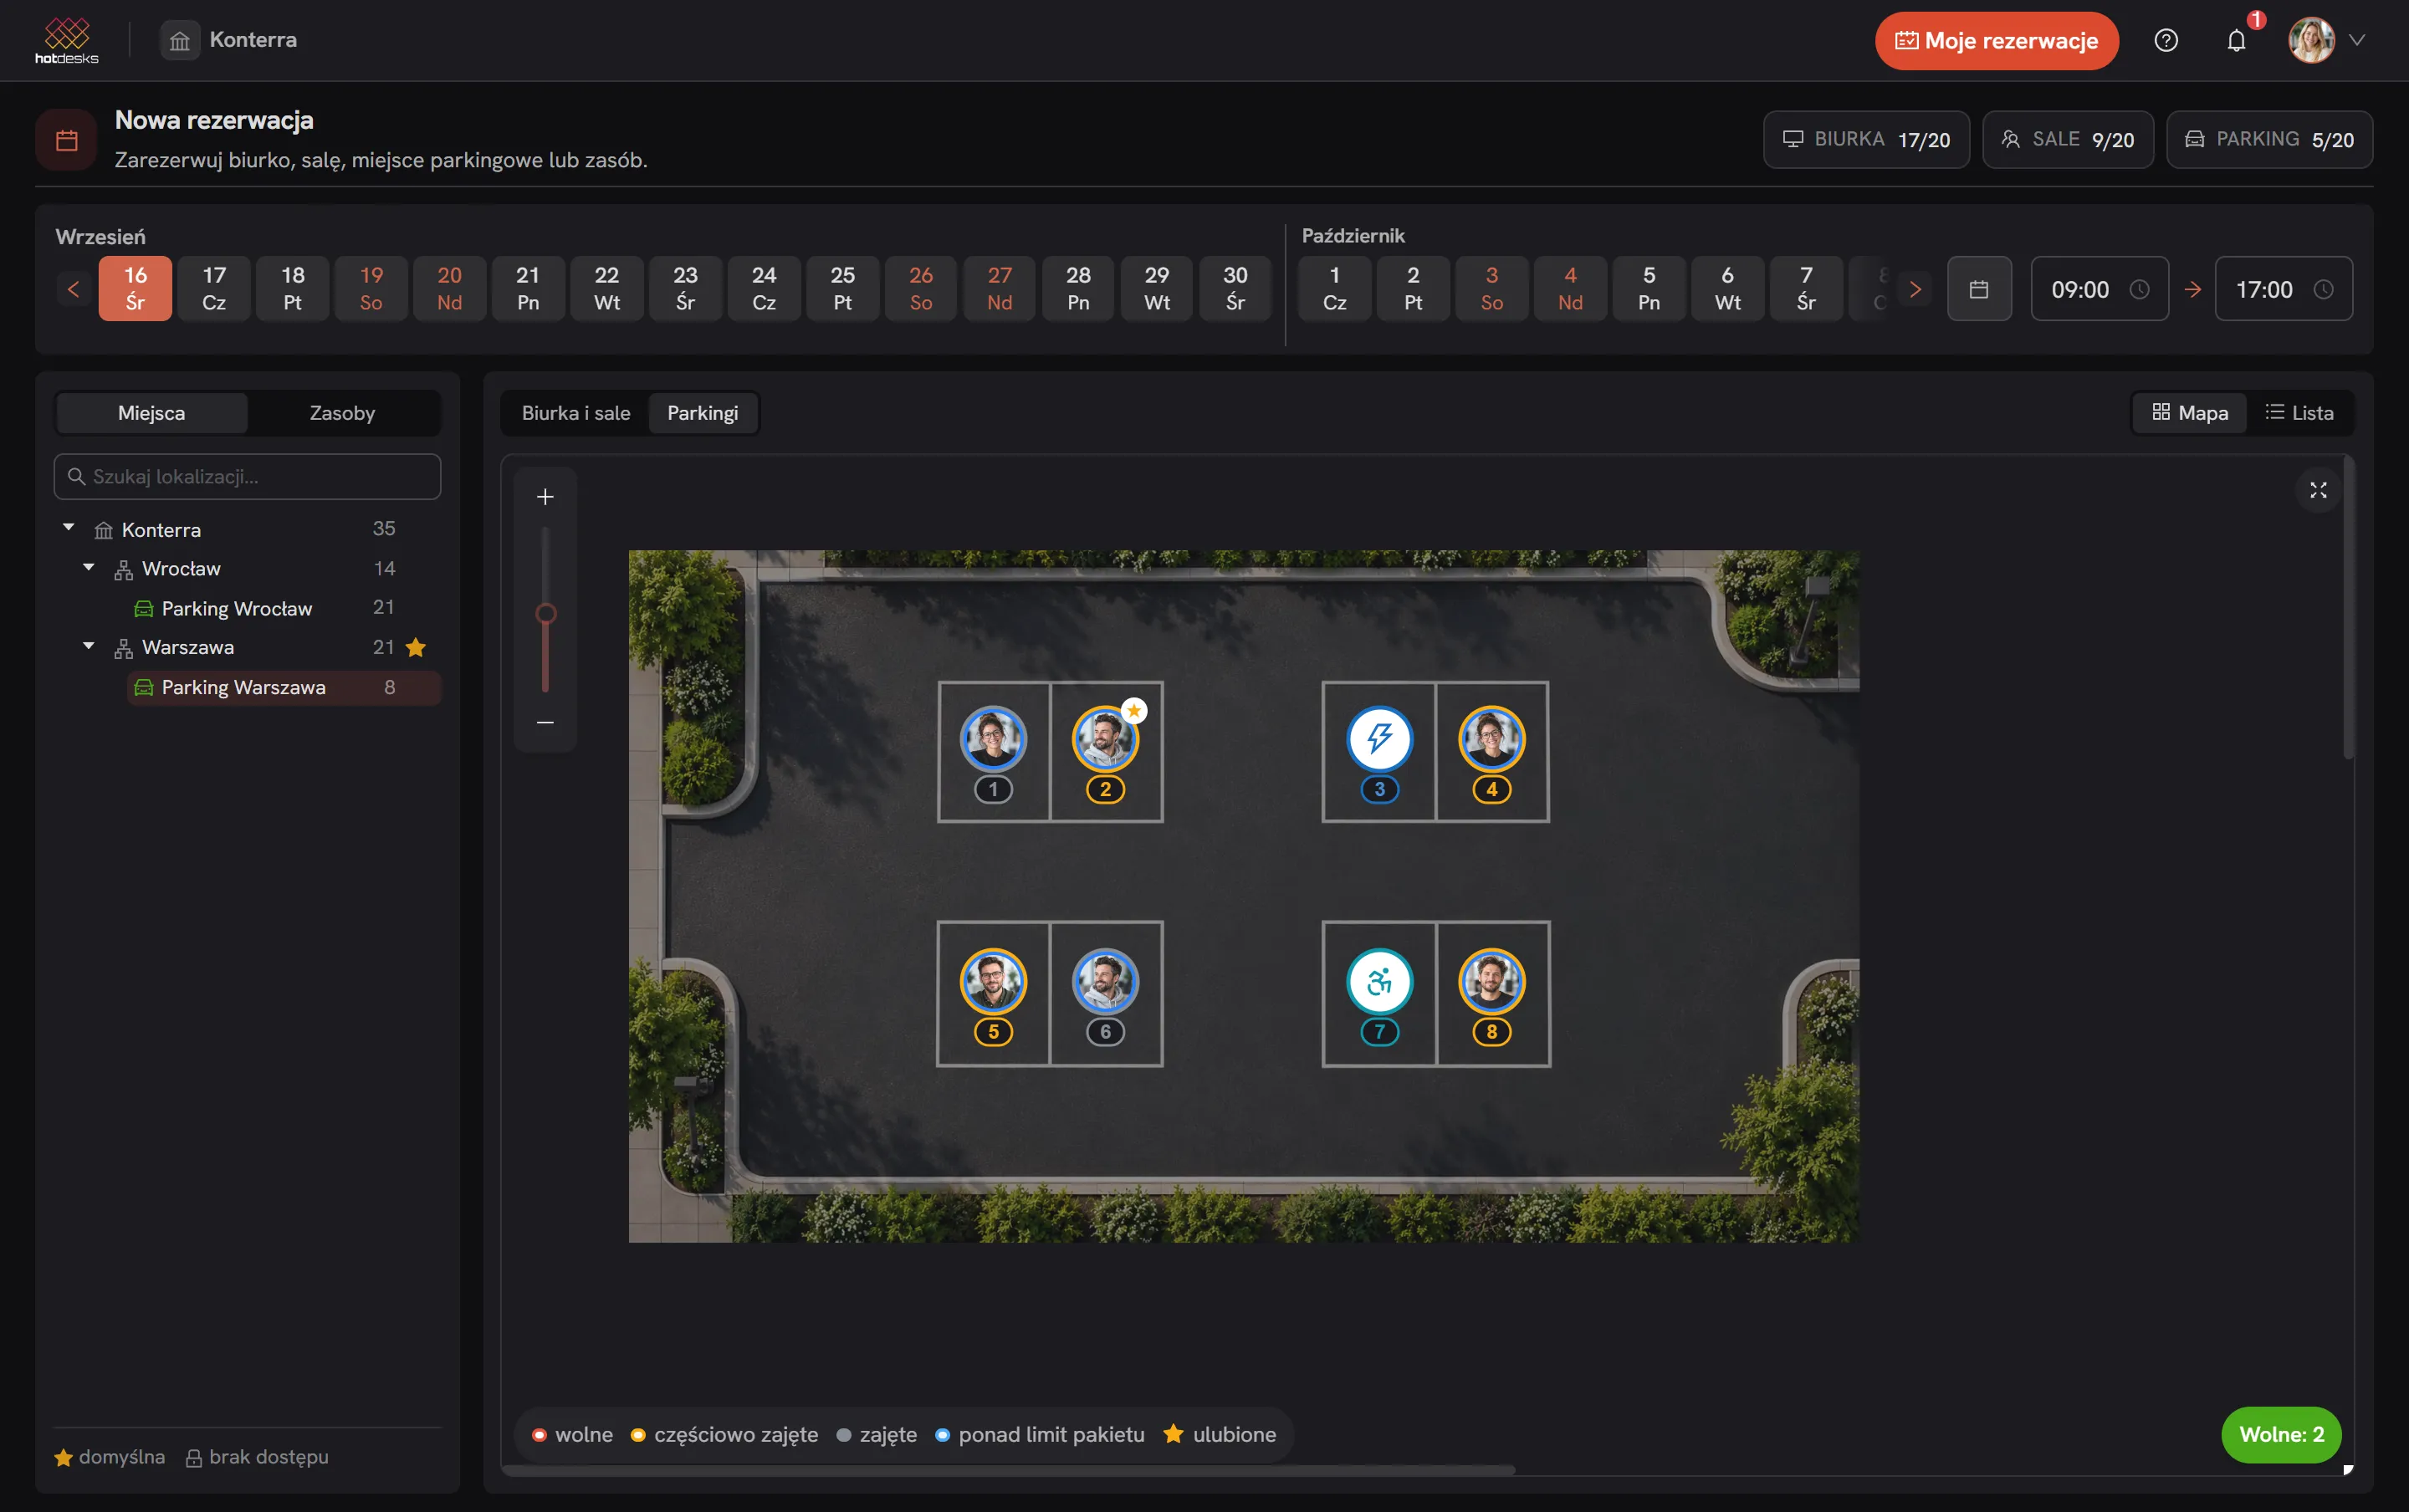Click the horizontal scrollbar under the map
The width and height of the screenshot is (2409, 1512).
coord(1008,1470)
